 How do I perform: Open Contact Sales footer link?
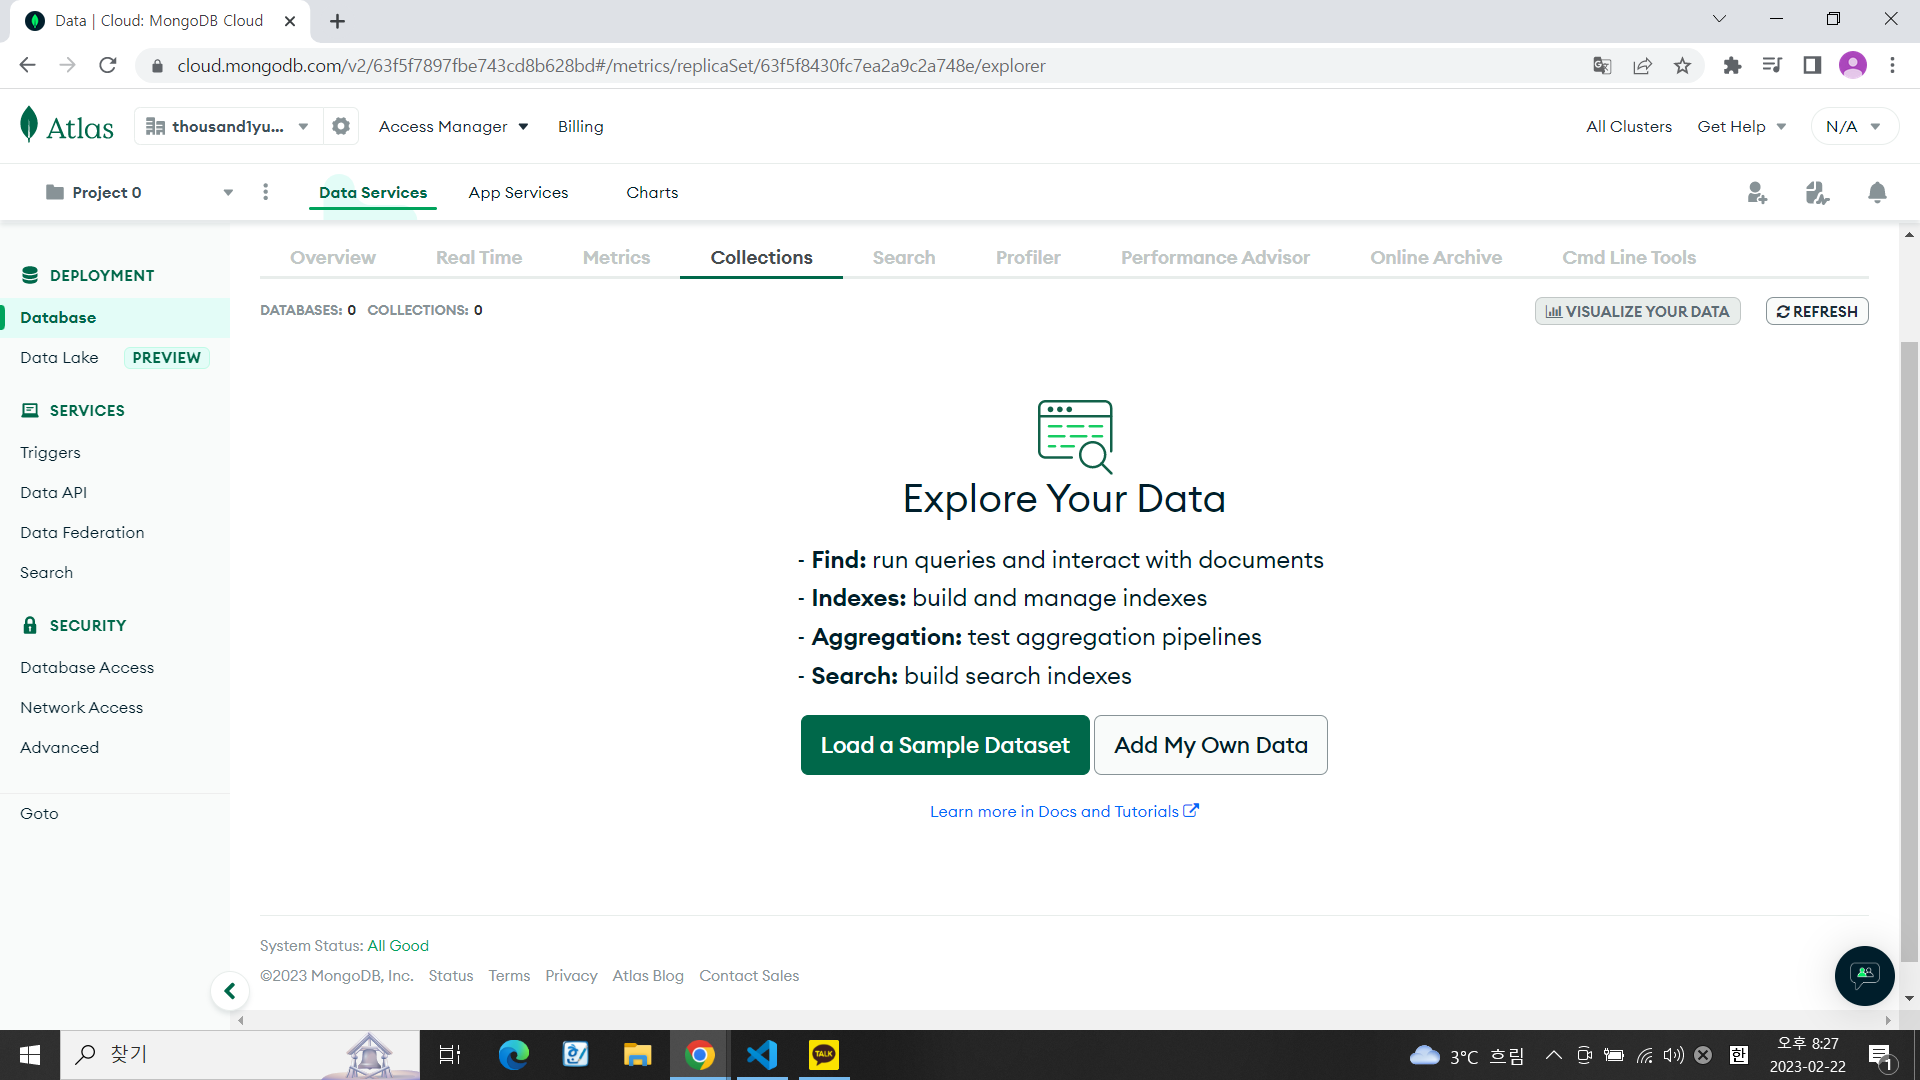point(749,975)
